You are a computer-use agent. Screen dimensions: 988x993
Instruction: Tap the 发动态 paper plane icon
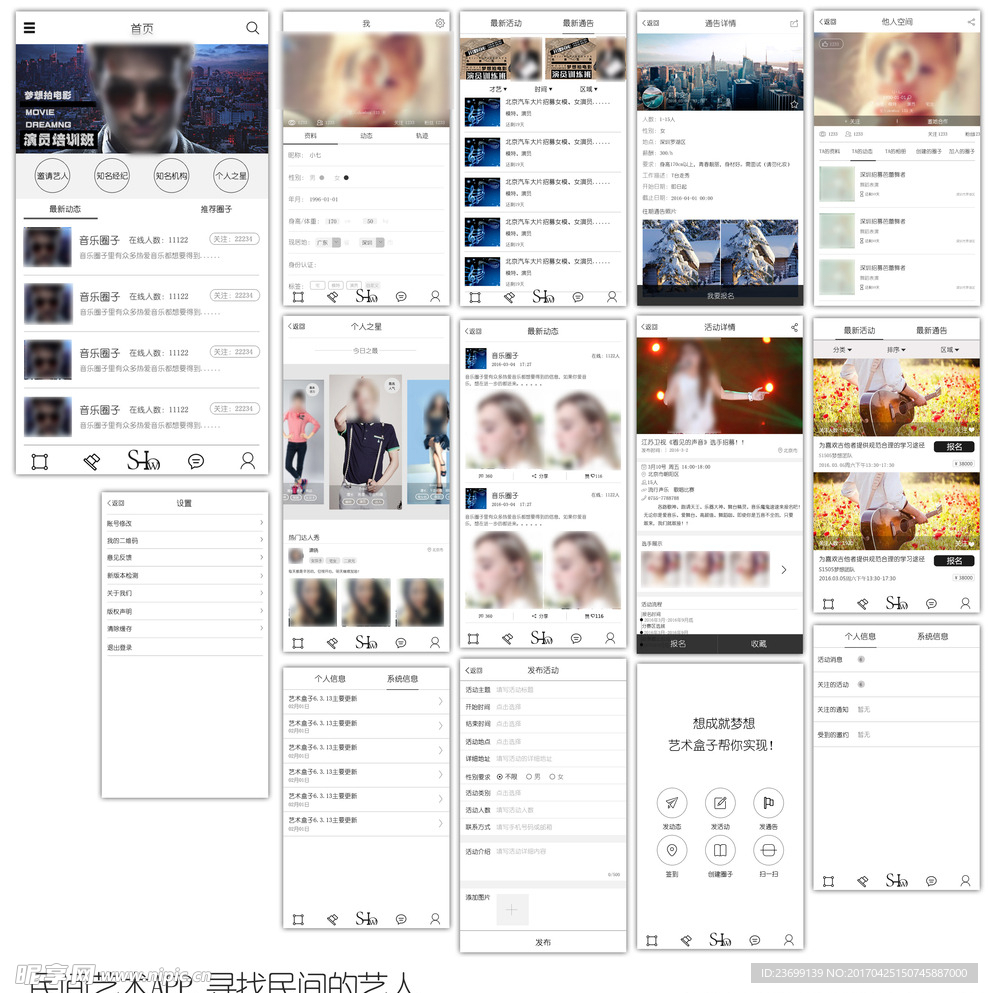[671, 803]
